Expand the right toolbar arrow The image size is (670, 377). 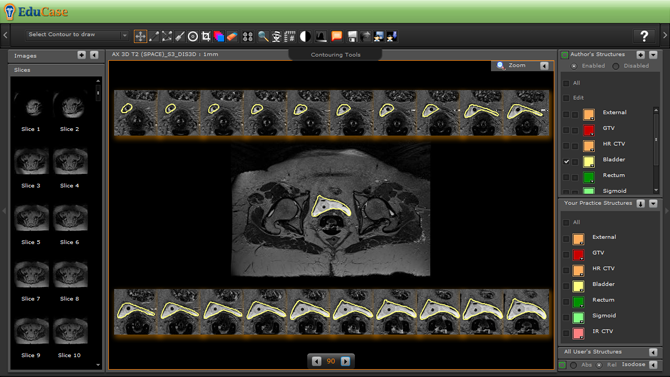click(x=665, y=35)
